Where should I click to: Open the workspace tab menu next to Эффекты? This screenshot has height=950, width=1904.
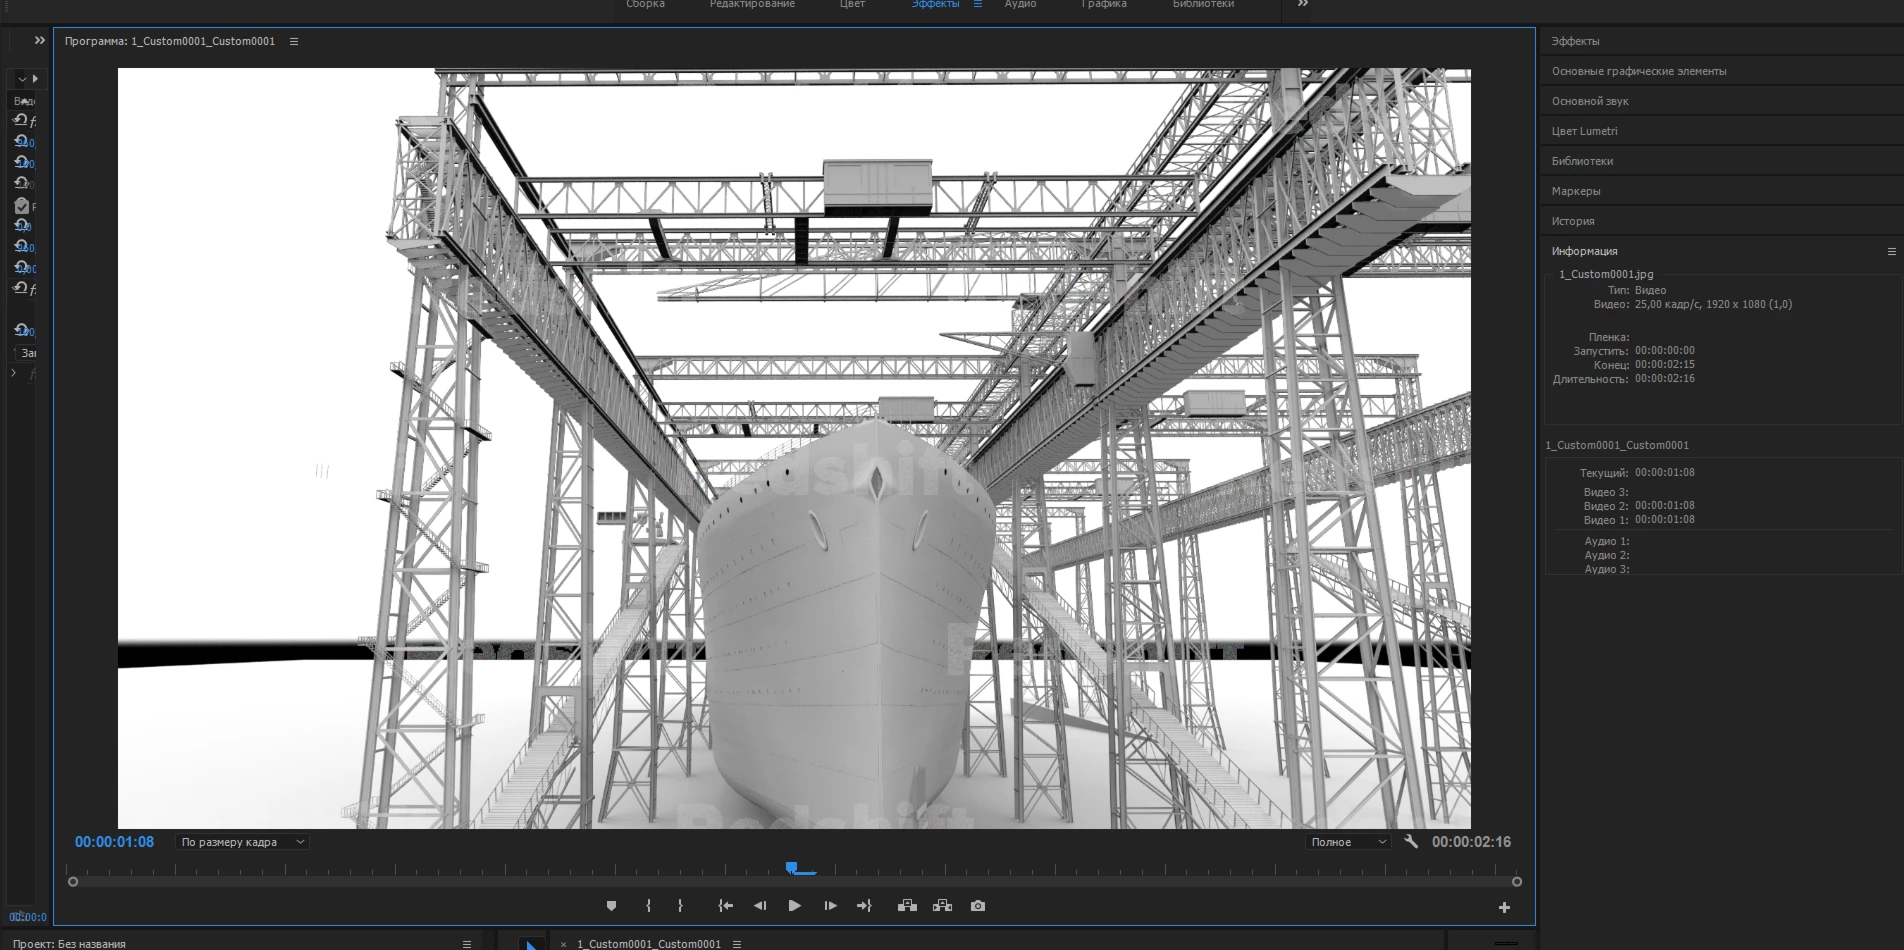[978, 4]
